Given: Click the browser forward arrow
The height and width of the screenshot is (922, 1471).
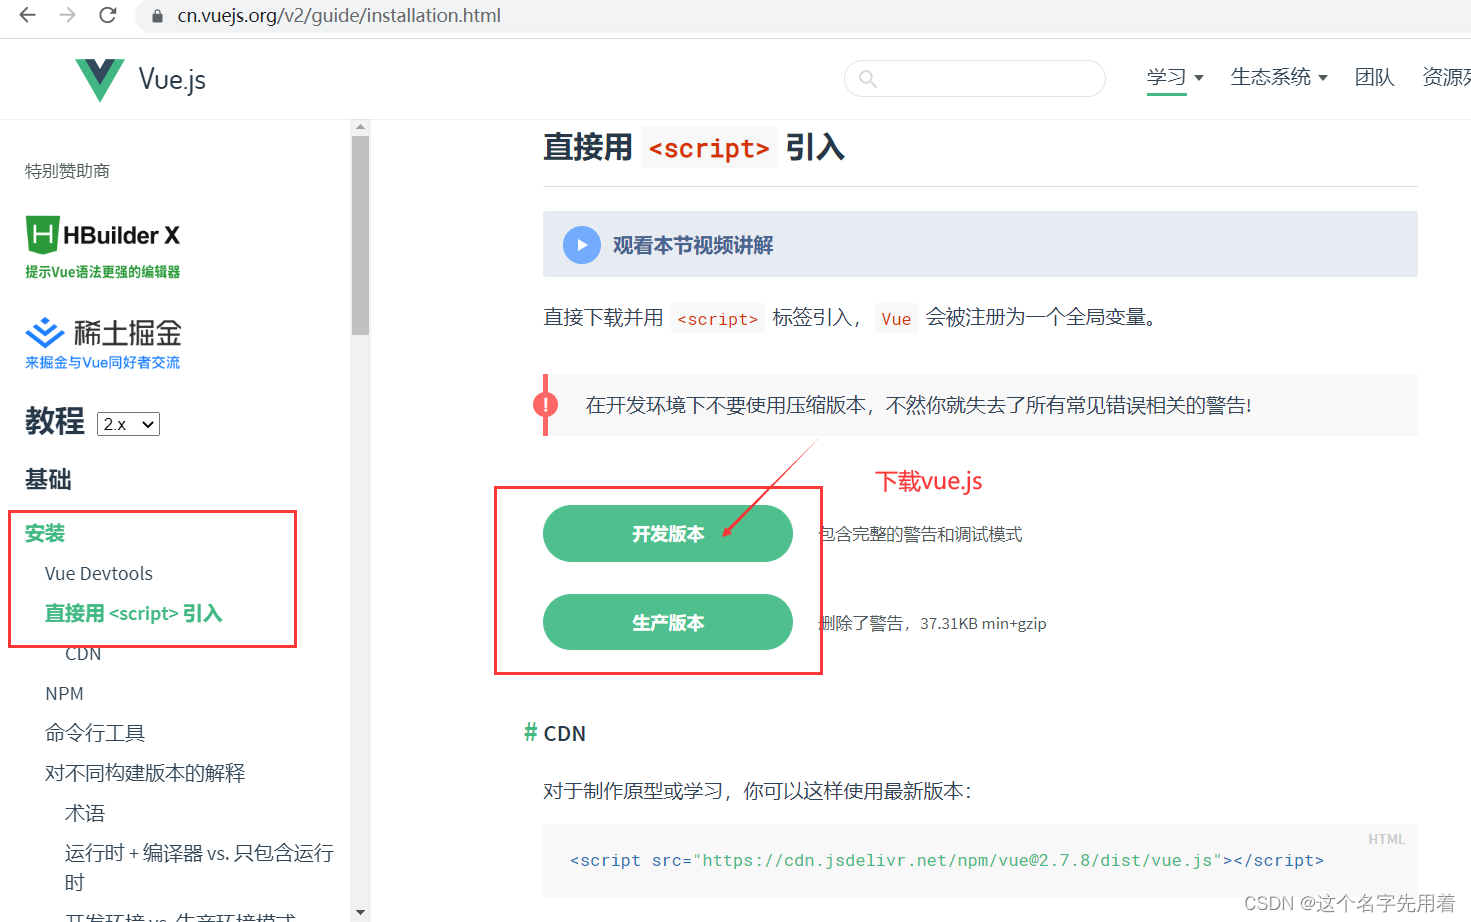Looking at the screenshot, I should pos(67,15).
